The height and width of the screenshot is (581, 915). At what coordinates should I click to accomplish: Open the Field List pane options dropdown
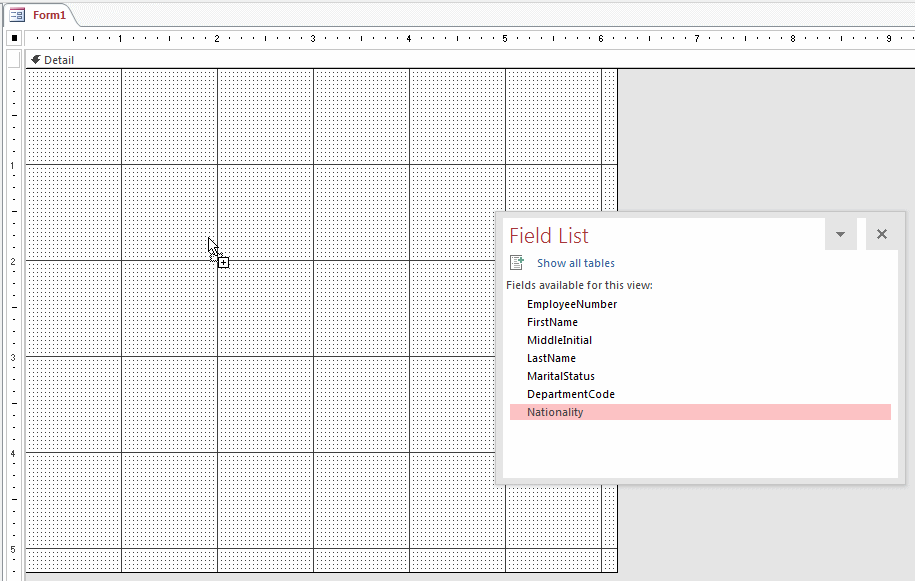click(840, 234)
